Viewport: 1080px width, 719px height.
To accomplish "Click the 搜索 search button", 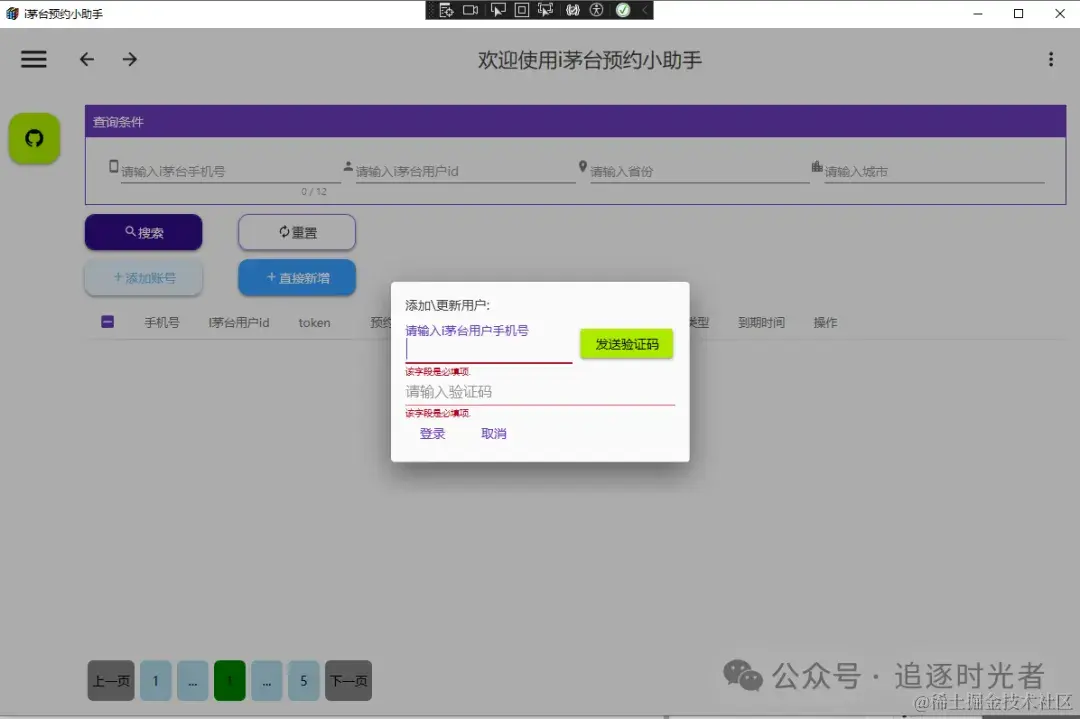I will [143, 232].
